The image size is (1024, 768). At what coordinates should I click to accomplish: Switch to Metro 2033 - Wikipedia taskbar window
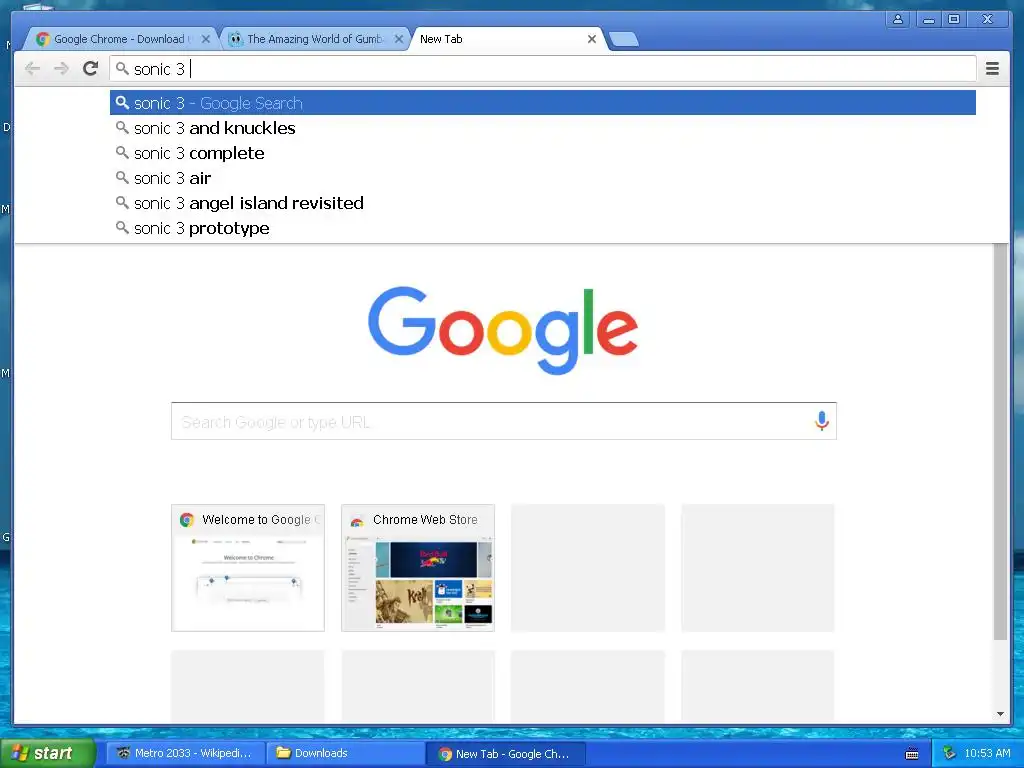coord(185,753)
